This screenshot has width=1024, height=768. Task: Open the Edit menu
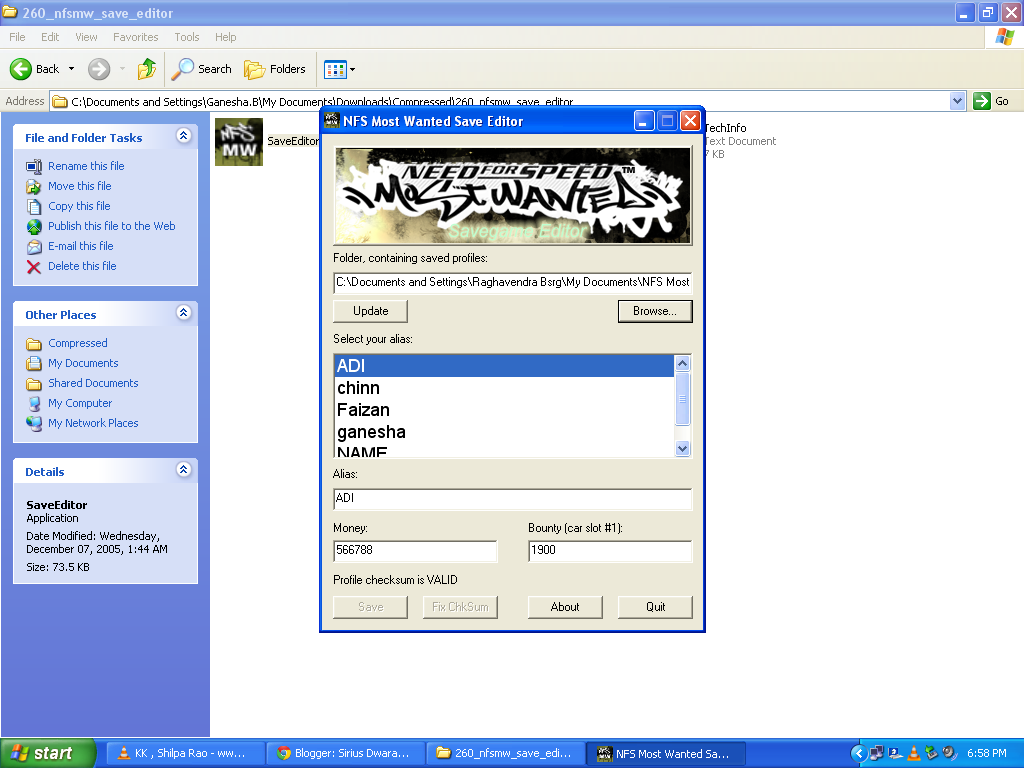(50, 37)
